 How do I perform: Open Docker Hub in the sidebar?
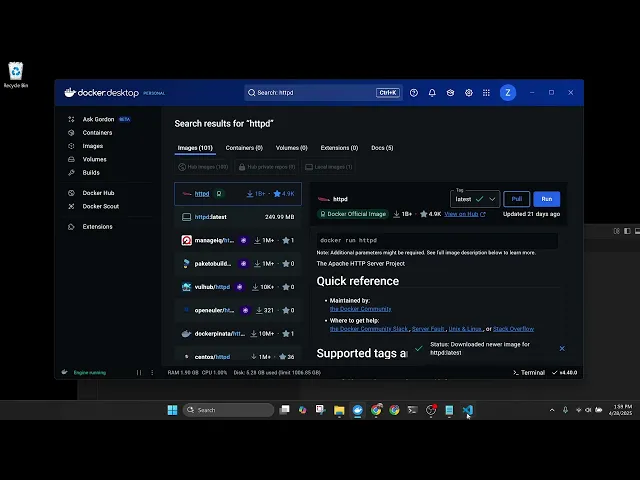[x=98, y=193]
